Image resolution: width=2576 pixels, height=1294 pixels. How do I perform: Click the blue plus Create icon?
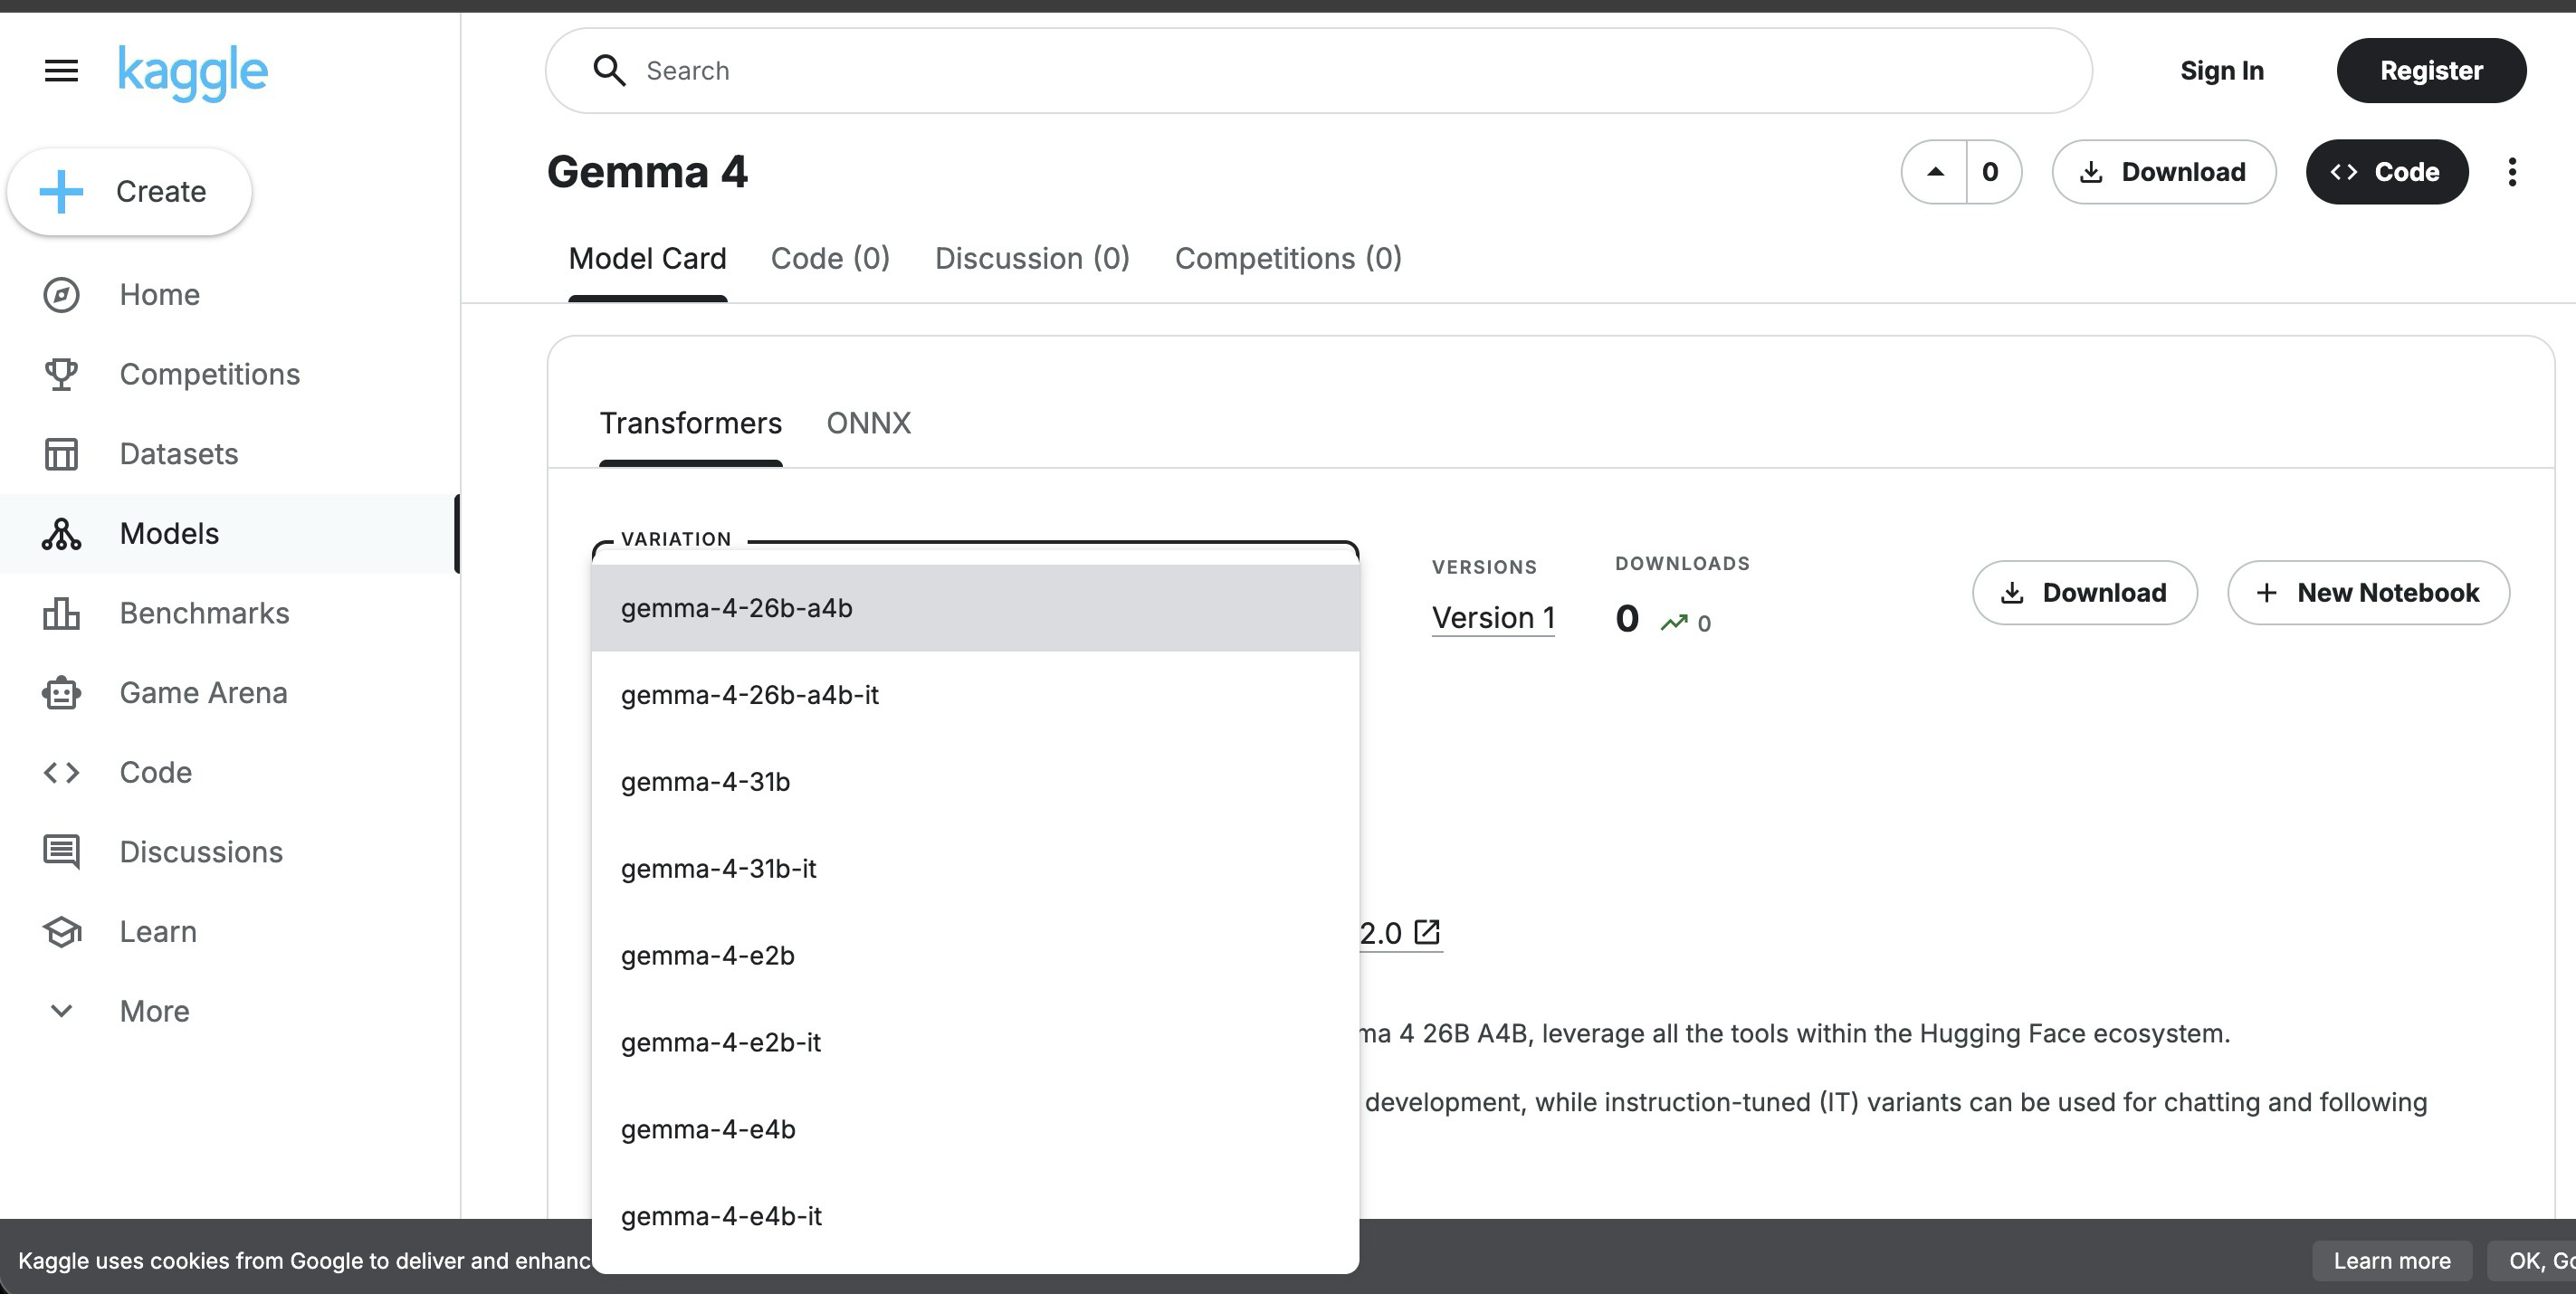61,192
